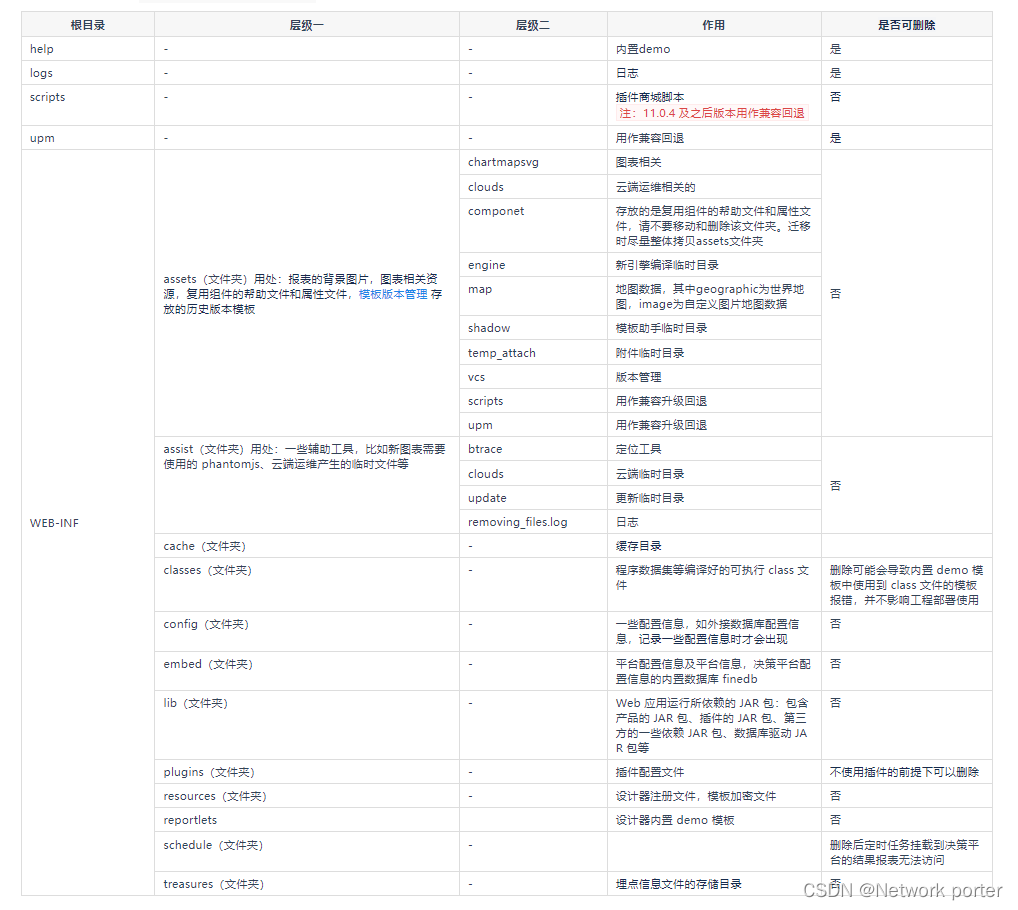
Task: Select the 层级二 column header
Action: [x=531, y=24]
